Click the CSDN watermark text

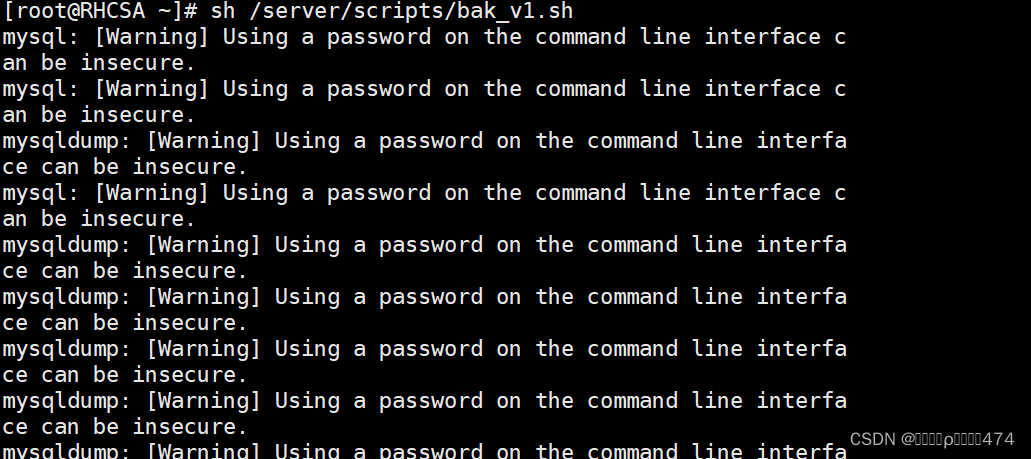(x=932, y=439)
